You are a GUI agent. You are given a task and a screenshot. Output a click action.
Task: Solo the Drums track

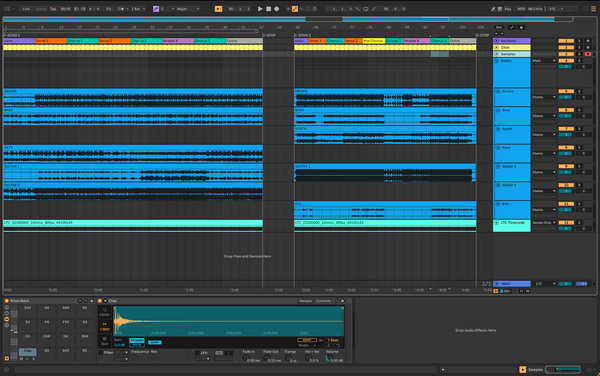click(x=579, y=91)
